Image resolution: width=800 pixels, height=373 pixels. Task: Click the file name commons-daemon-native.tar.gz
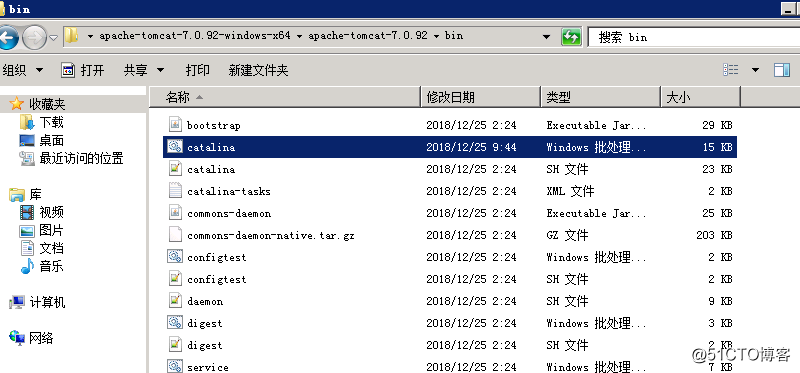point(270,235)
